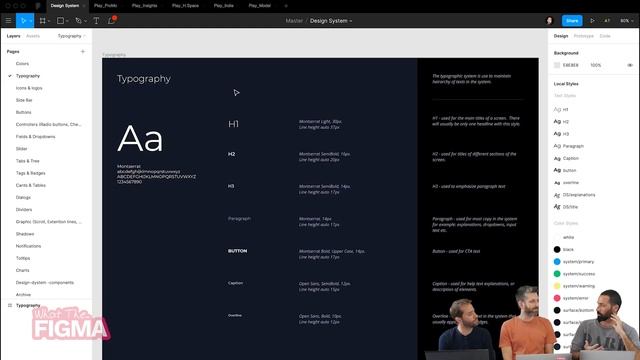Image resolution: width=640 pixels, height=360 pixels.
Task: Add a new page with plus icon
Action: [83, 51]
